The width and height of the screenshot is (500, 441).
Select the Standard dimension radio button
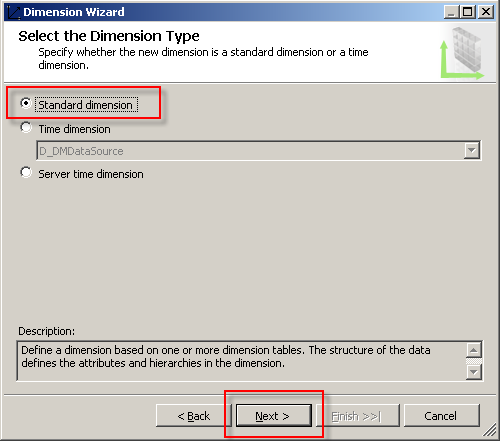26,103
